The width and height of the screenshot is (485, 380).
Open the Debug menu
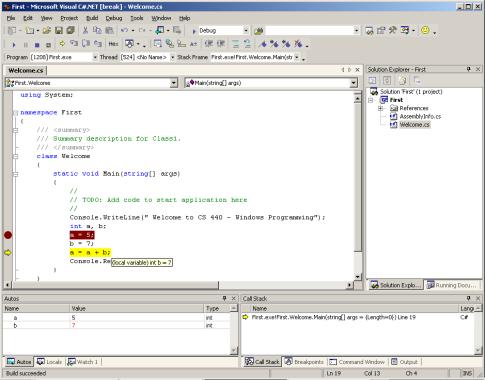pyautogui.click(x=114, y=18)
